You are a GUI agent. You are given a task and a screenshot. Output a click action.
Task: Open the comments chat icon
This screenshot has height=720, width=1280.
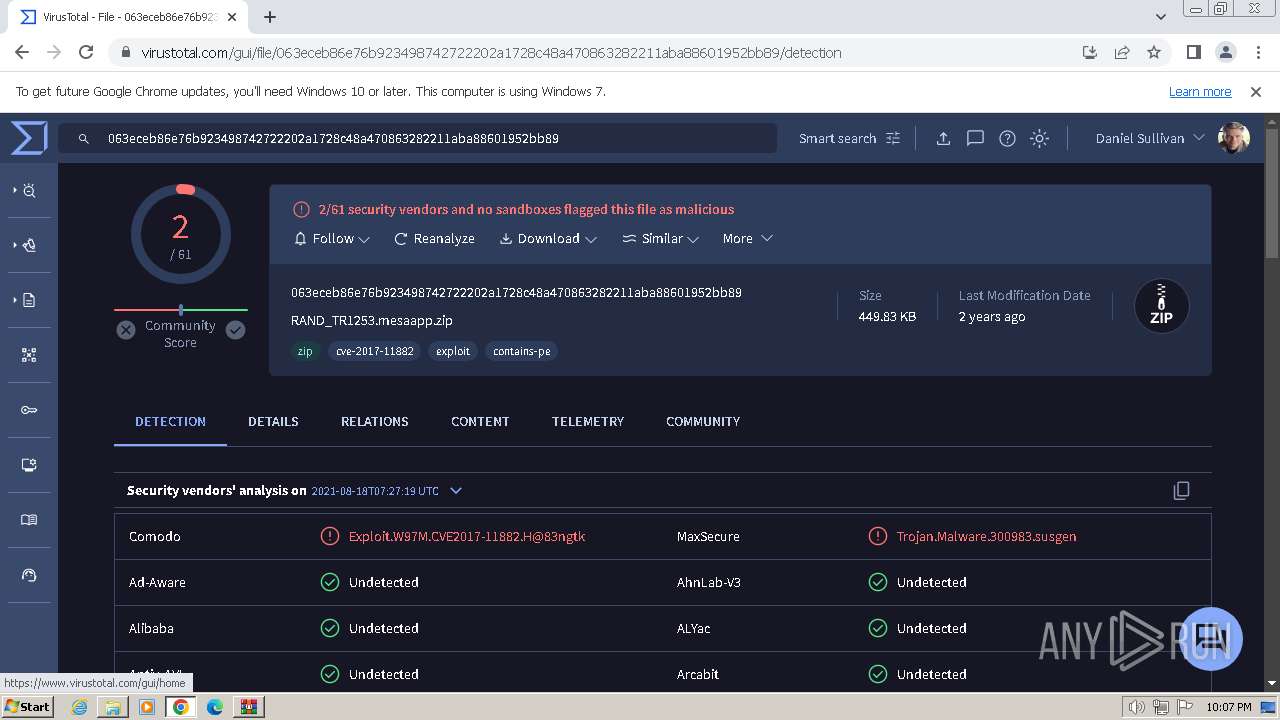click(x=975, y=139)
